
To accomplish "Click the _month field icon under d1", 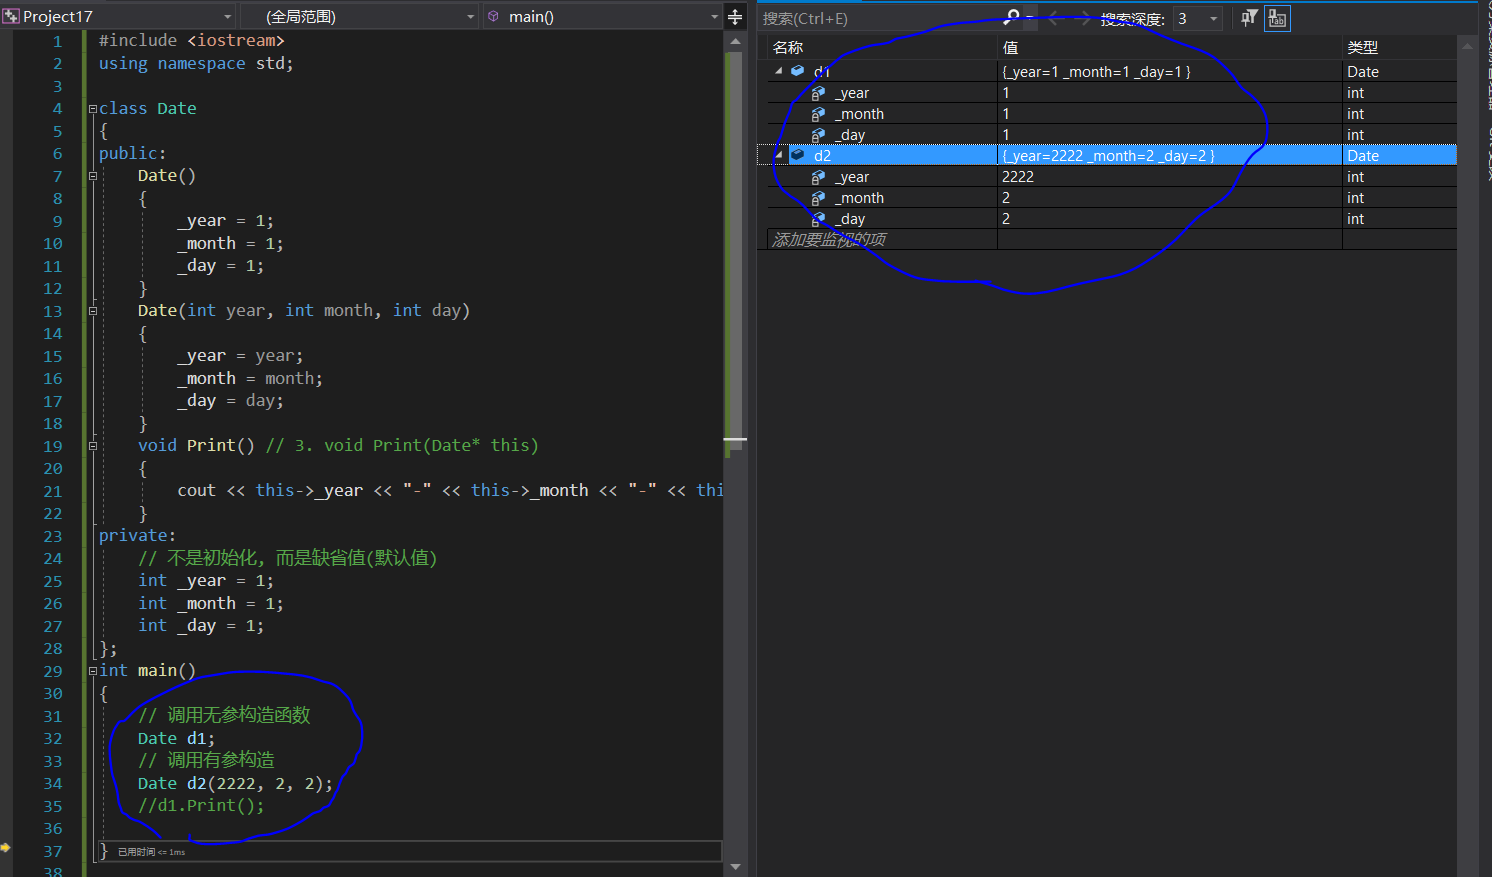I will click(818, 114).
